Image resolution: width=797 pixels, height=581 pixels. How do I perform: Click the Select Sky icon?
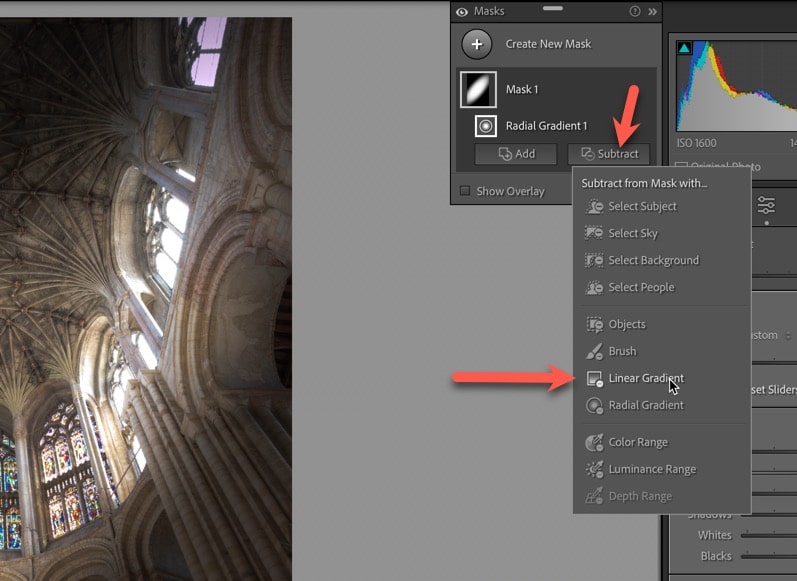click(x=594, y=233)
